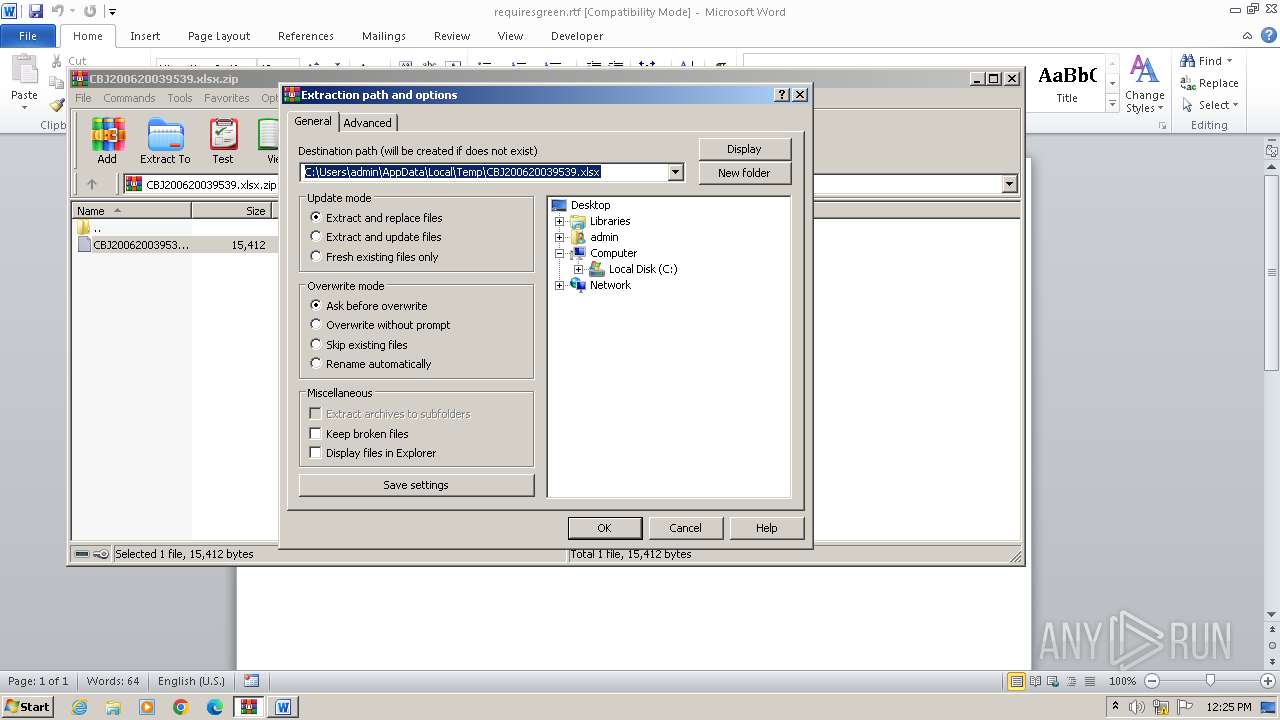
Task: Click the Undo icon in Word
Action: [x=57, y=11]
